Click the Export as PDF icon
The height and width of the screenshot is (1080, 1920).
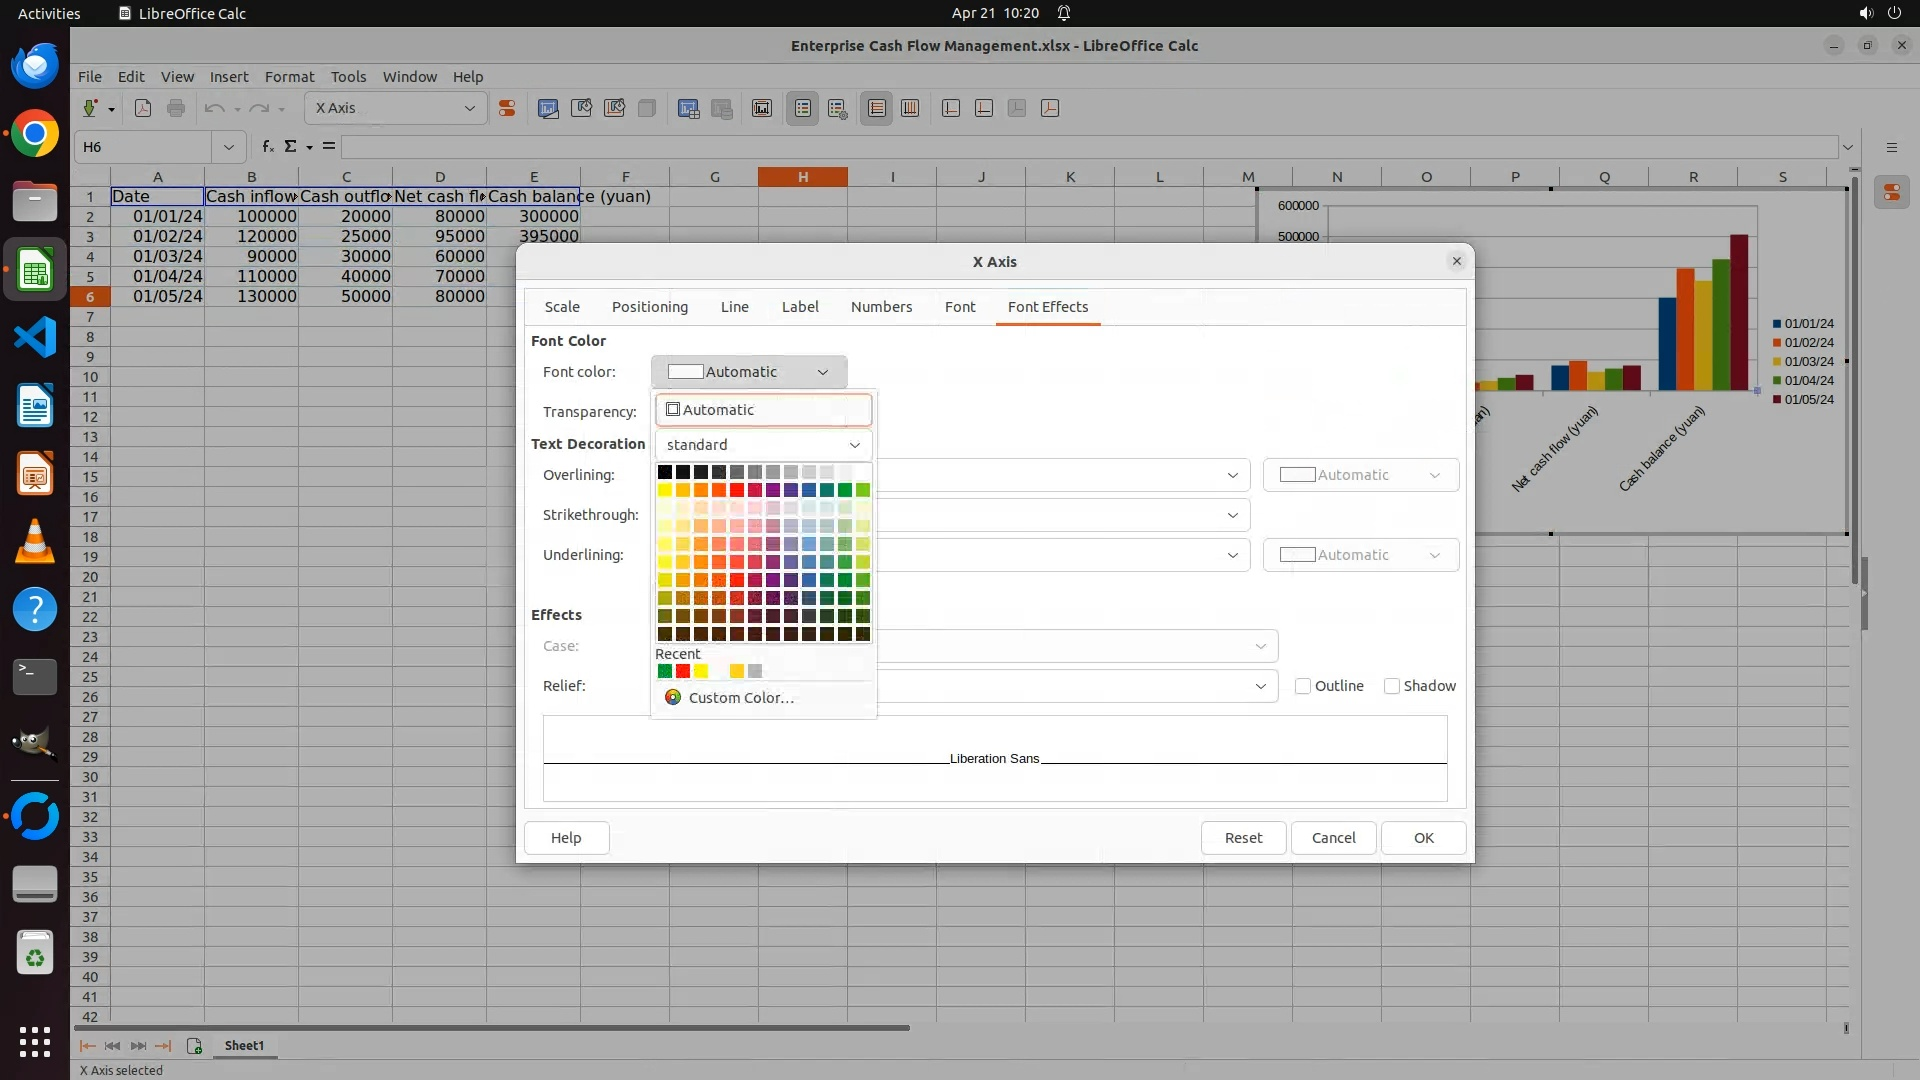(x=143, y=108)
